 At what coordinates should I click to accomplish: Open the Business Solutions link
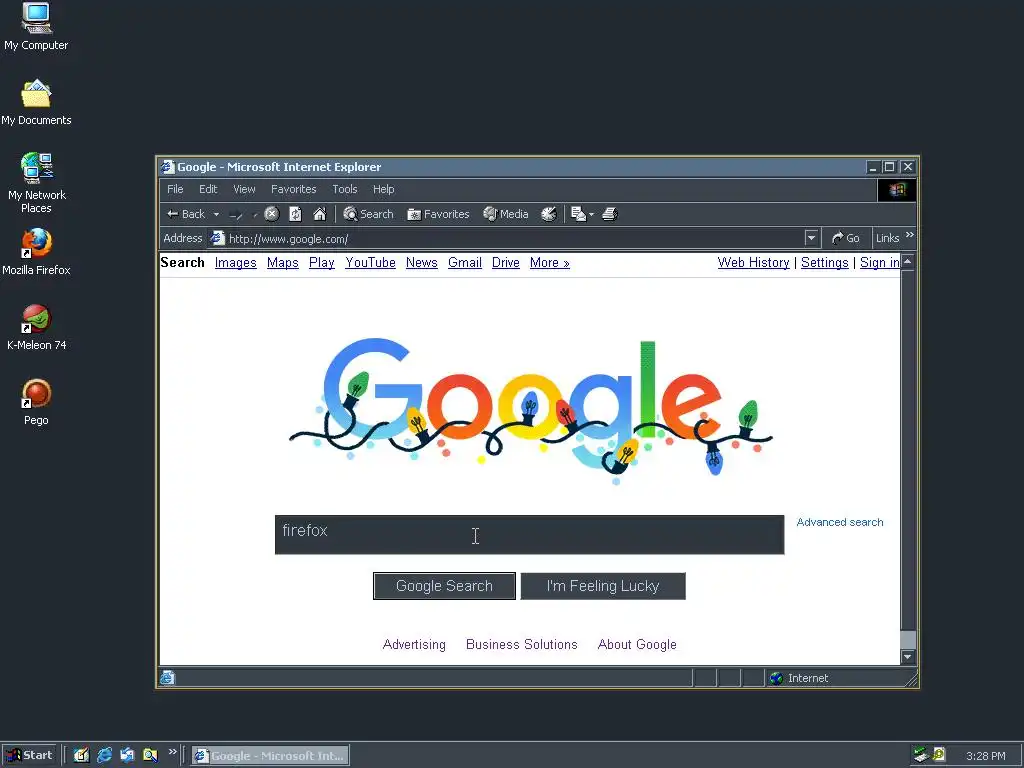[522, 645]
